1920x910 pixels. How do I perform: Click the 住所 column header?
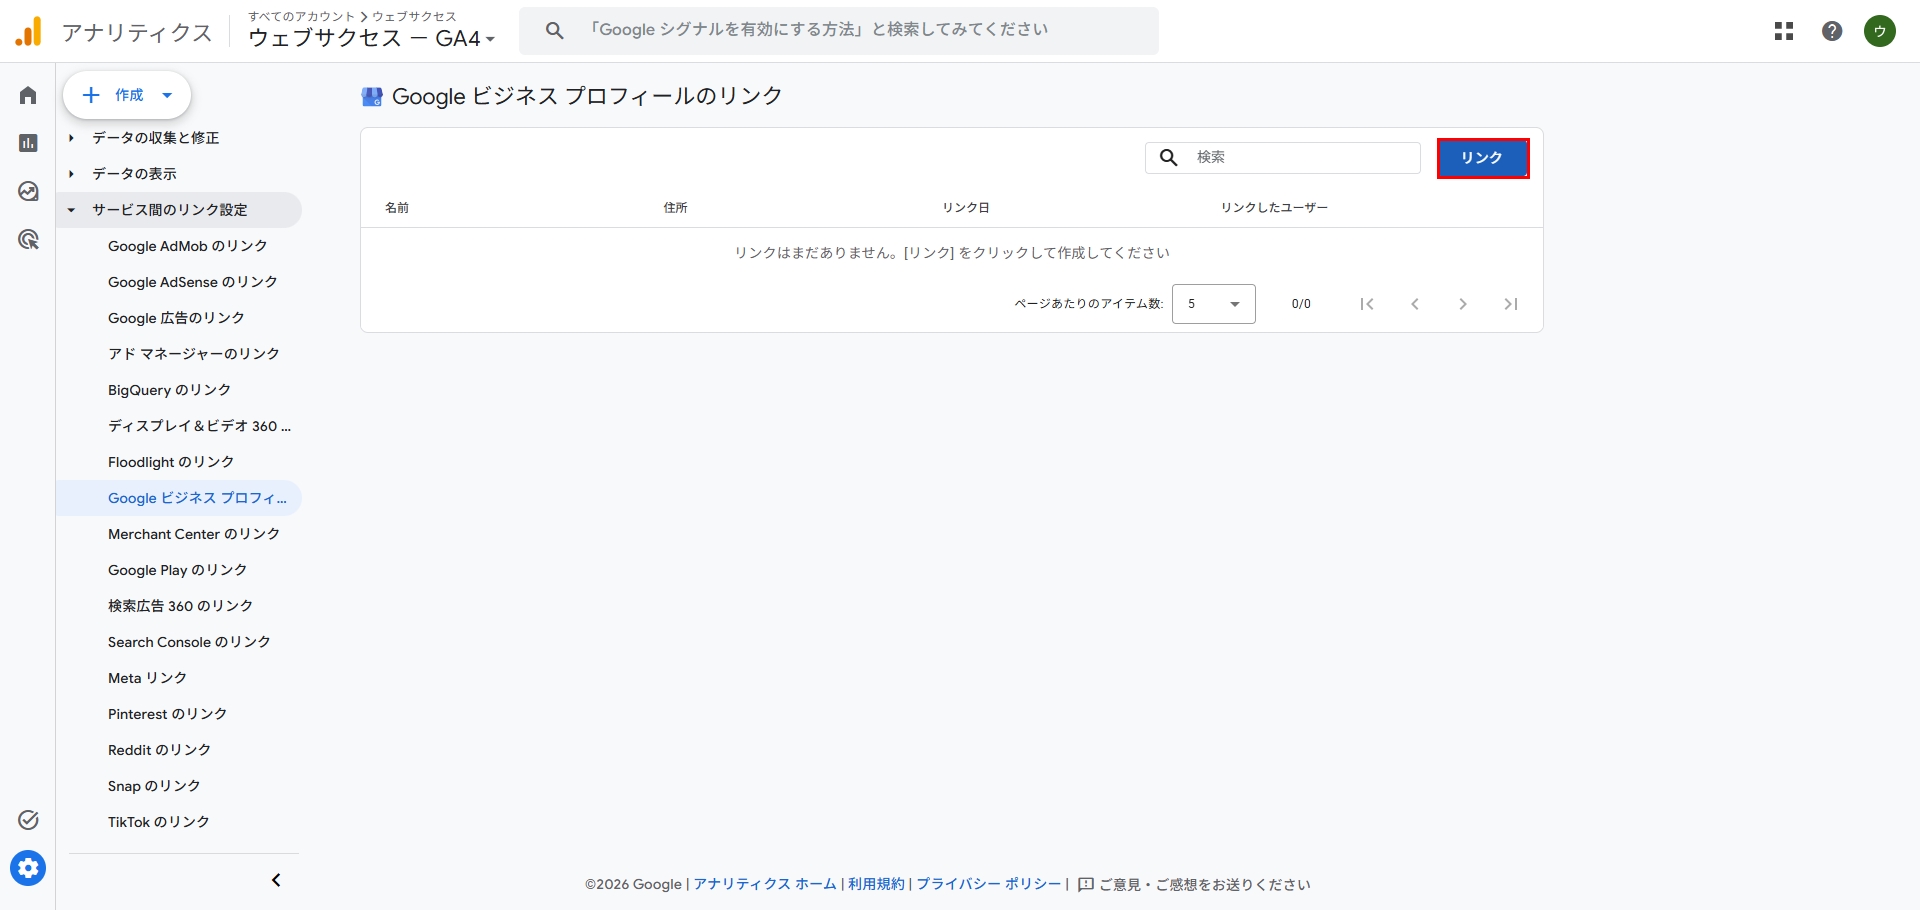(x=676, y=208)
